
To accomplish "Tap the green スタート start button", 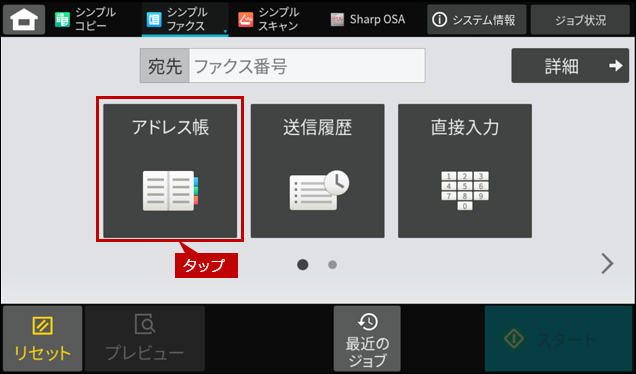I will pyautogui.click(x=559, y=339).
